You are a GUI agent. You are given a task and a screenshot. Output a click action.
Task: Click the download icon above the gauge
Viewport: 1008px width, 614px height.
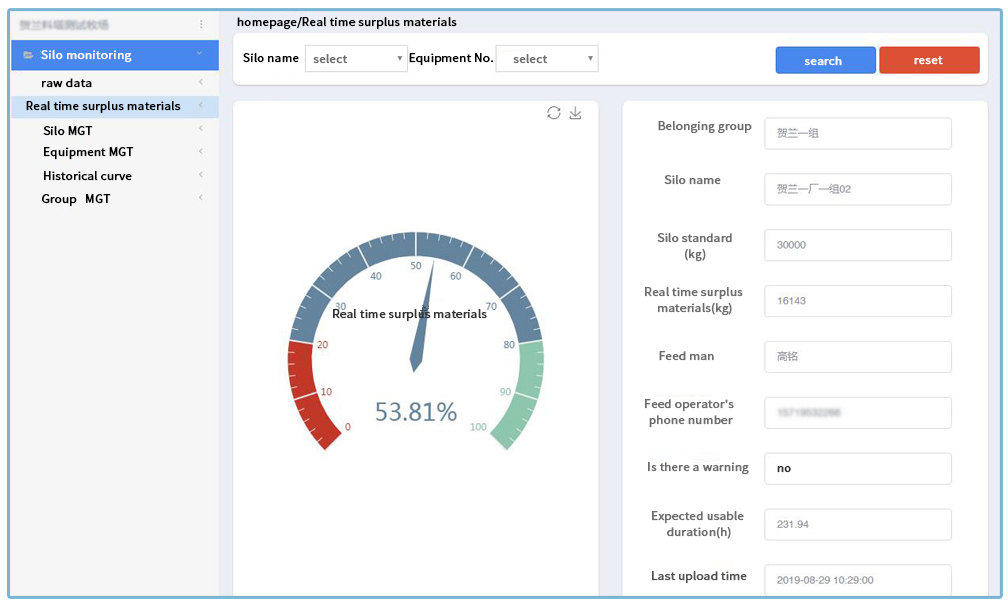[575, 113]
